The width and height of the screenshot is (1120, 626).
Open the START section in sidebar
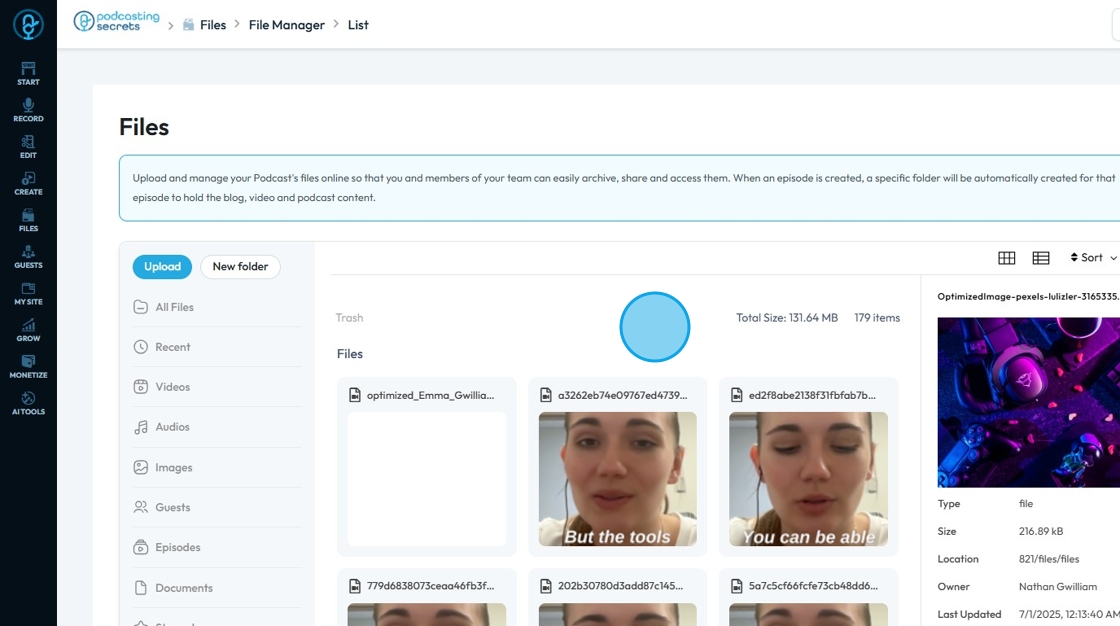[28, 73]
